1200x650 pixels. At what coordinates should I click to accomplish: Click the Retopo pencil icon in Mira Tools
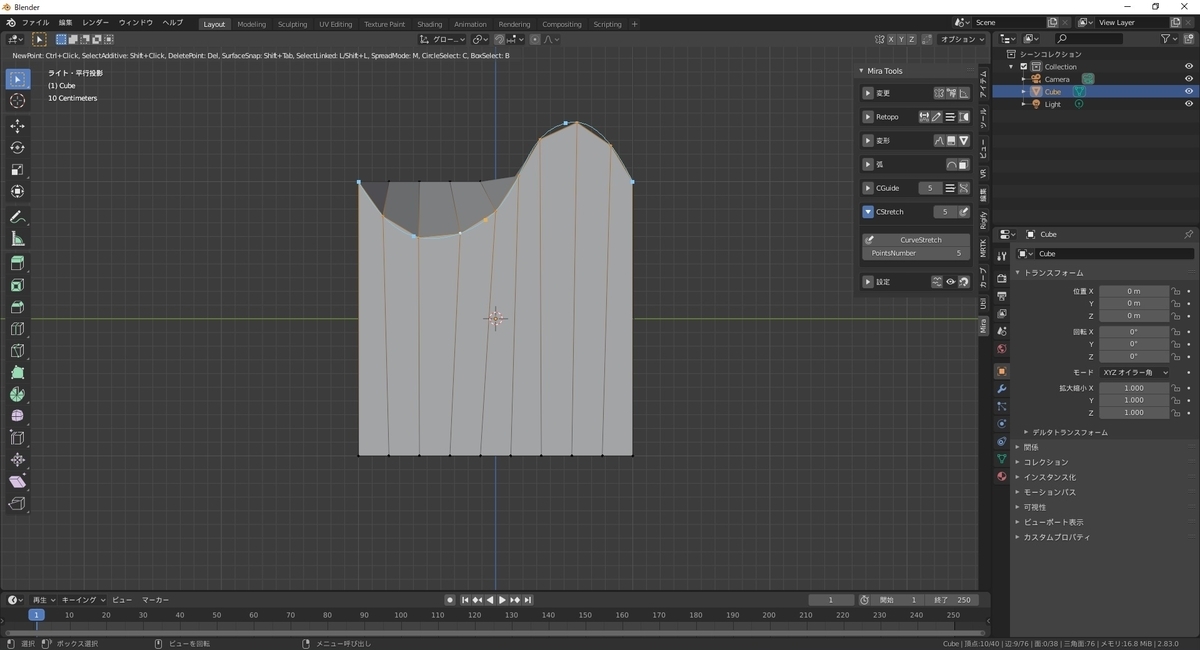[x=937, y=117]
